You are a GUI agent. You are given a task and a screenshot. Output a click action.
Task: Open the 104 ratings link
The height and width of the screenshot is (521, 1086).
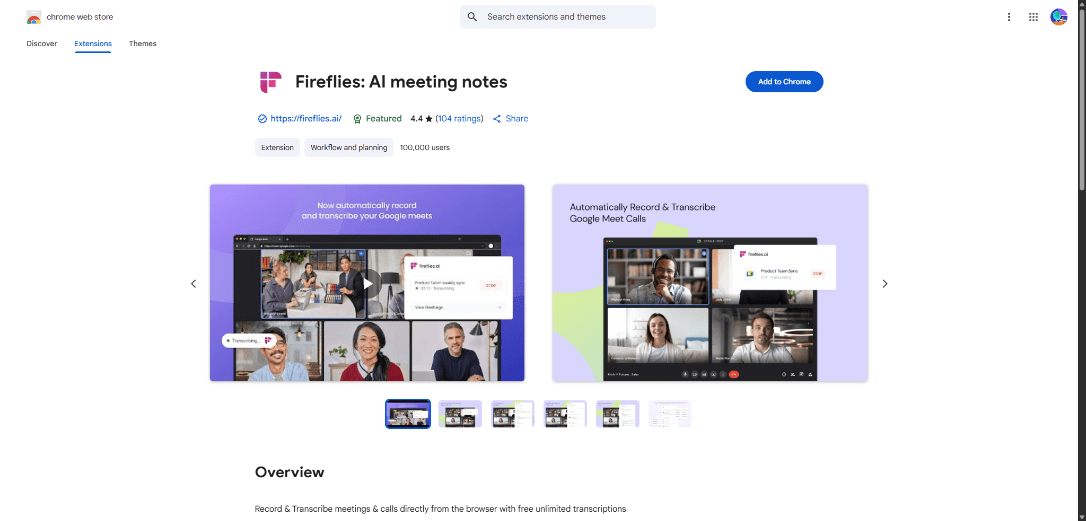tap(459, 118)
